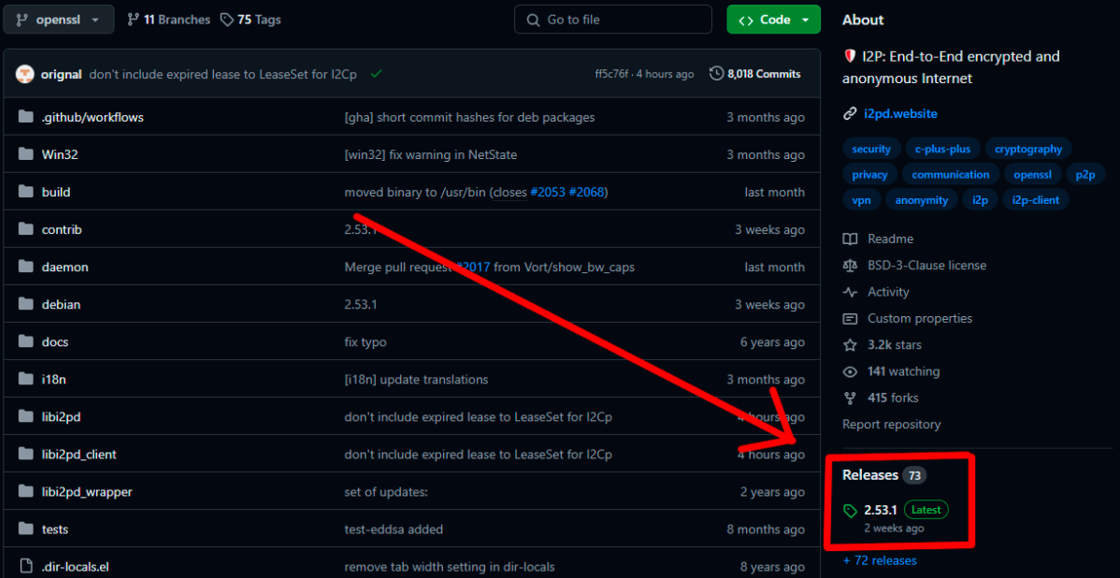Viewport: 1120px width, 578px height.
Task: Select the anonymity topic tag
Action: (924, 200)
